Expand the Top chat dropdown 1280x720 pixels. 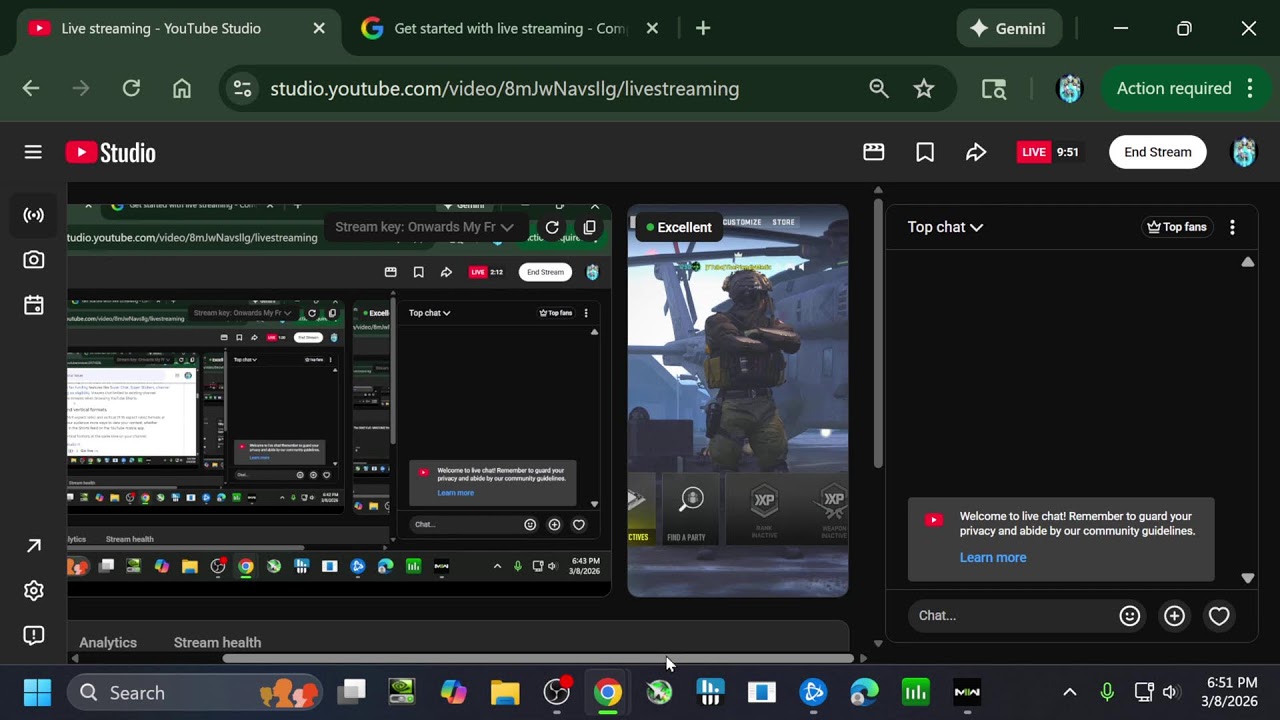(x=945, y=227)
